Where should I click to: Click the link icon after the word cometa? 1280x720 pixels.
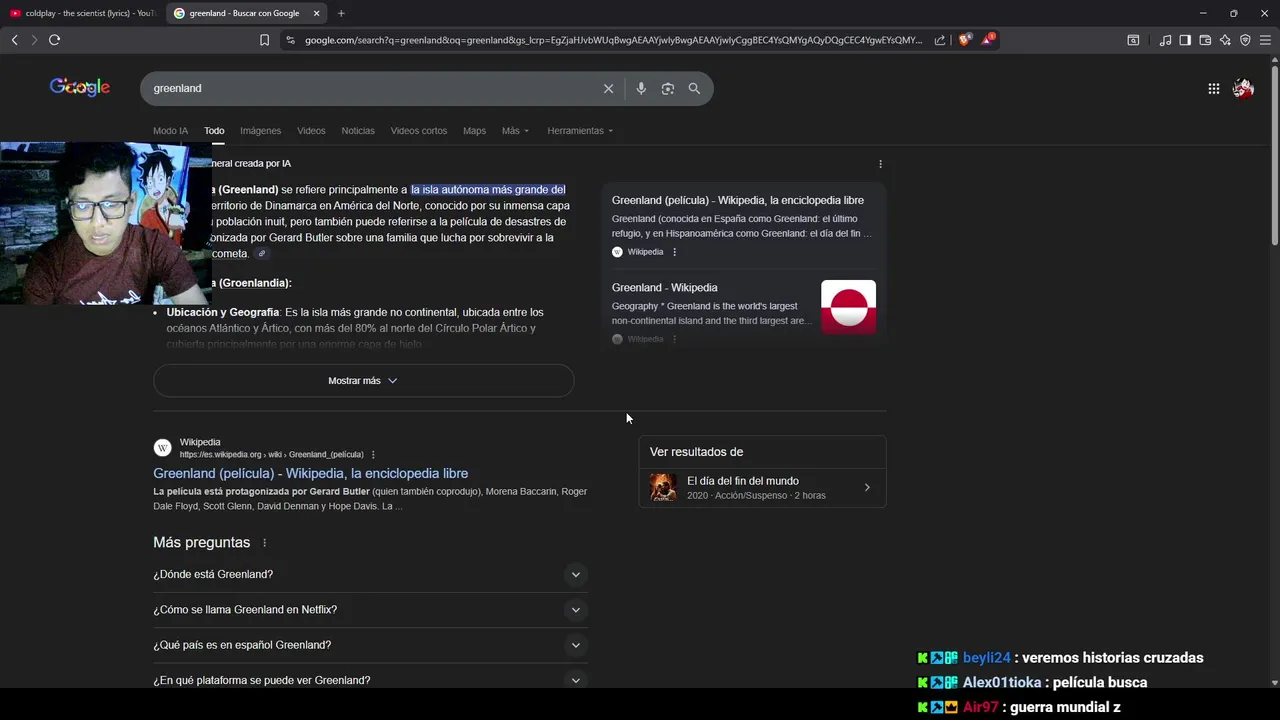(x=262, y=254)
